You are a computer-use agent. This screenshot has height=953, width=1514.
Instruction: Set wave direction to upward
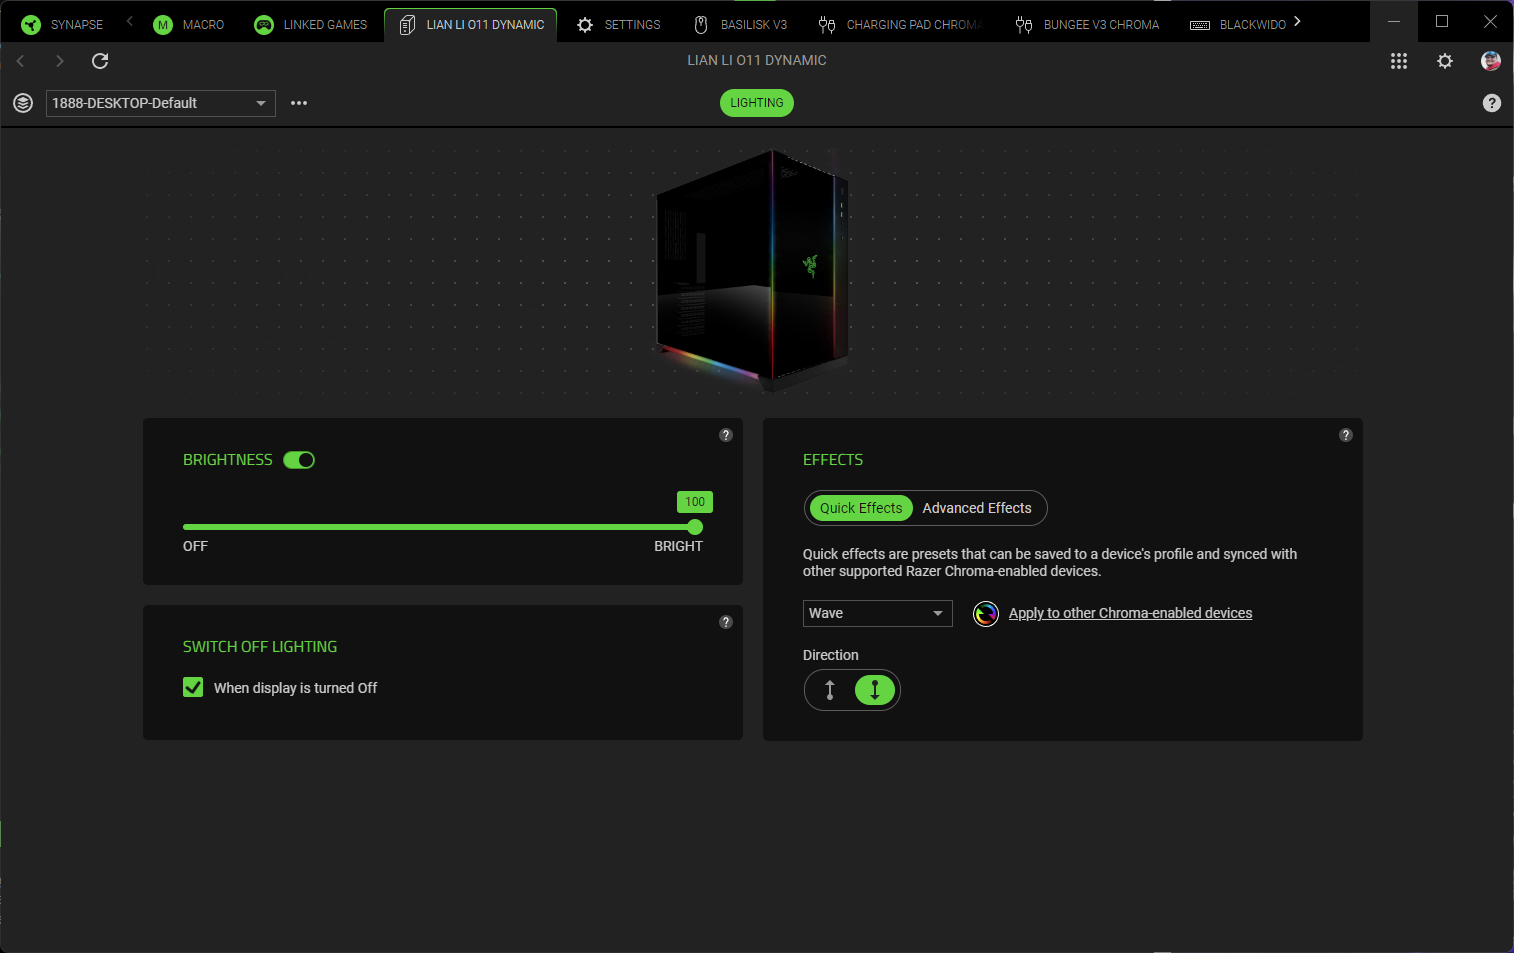[x=830, y=690]
